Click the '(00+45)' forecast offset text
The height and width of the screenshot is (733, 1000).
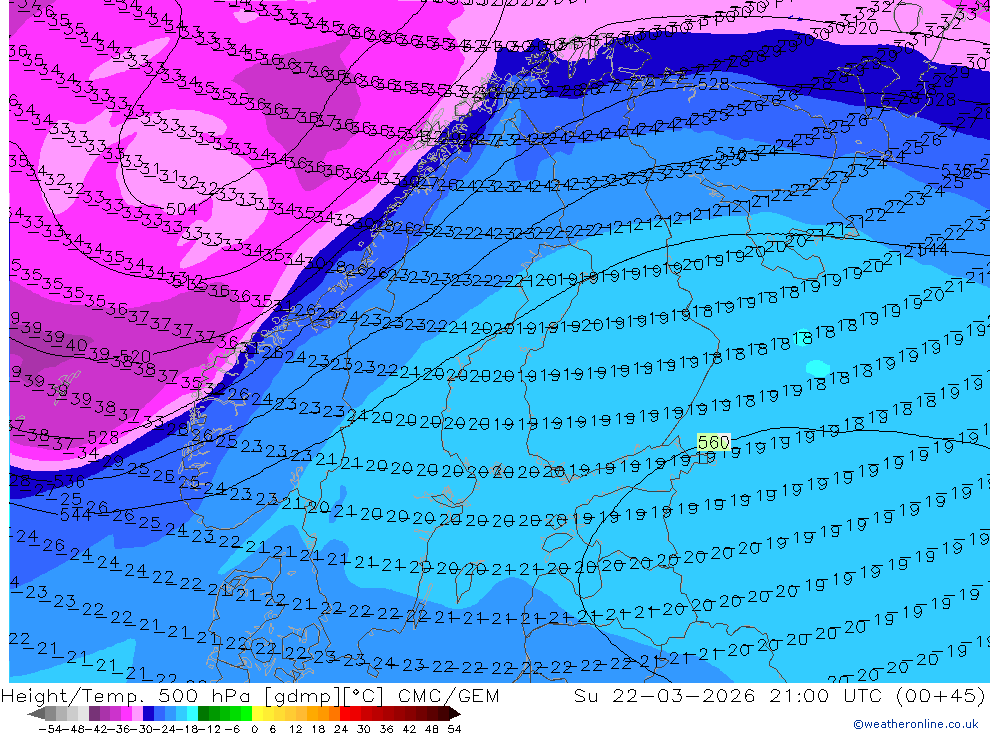(x=940, y=696)
